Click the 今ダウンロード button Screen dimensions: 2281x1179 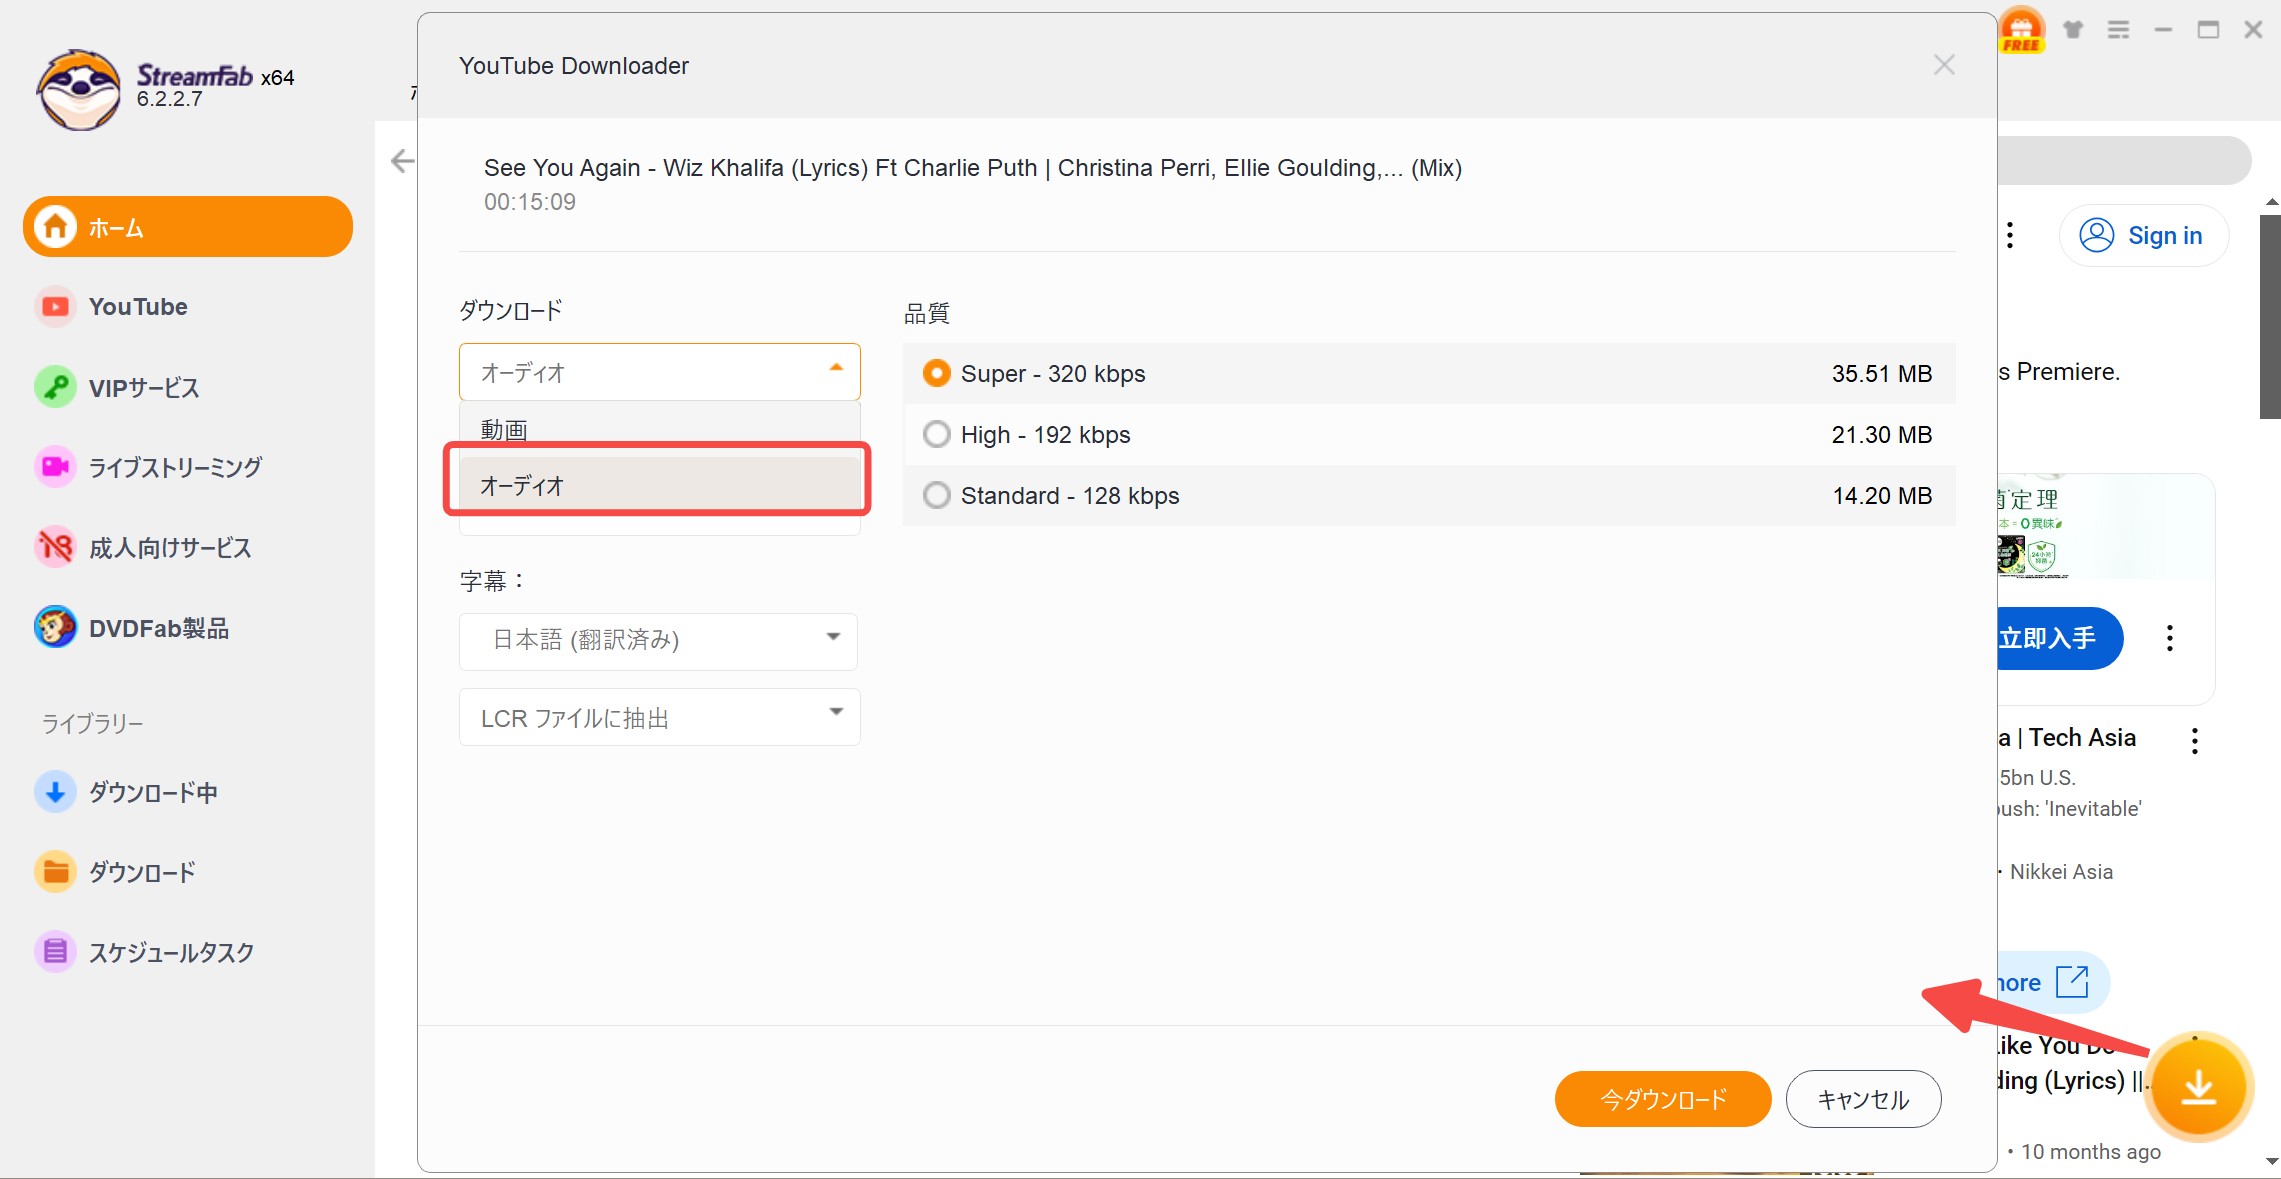[1663, 1099]
